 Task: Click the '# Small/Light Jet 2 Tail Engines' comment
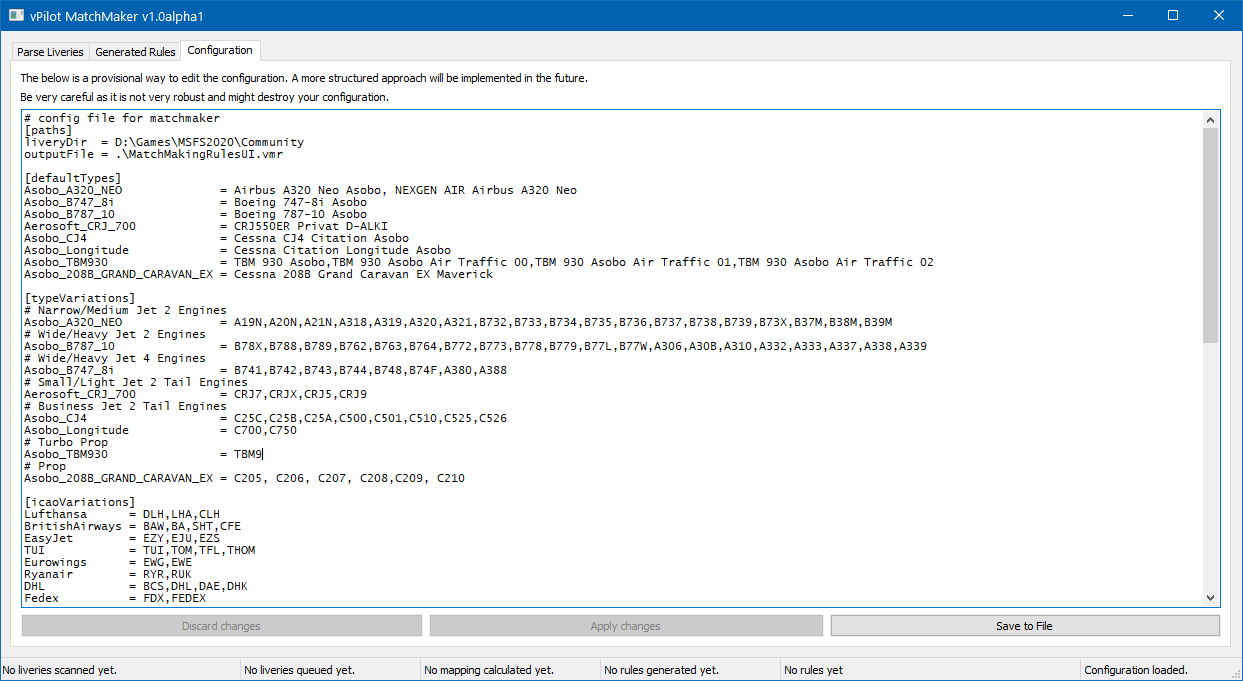pos(136,382)
